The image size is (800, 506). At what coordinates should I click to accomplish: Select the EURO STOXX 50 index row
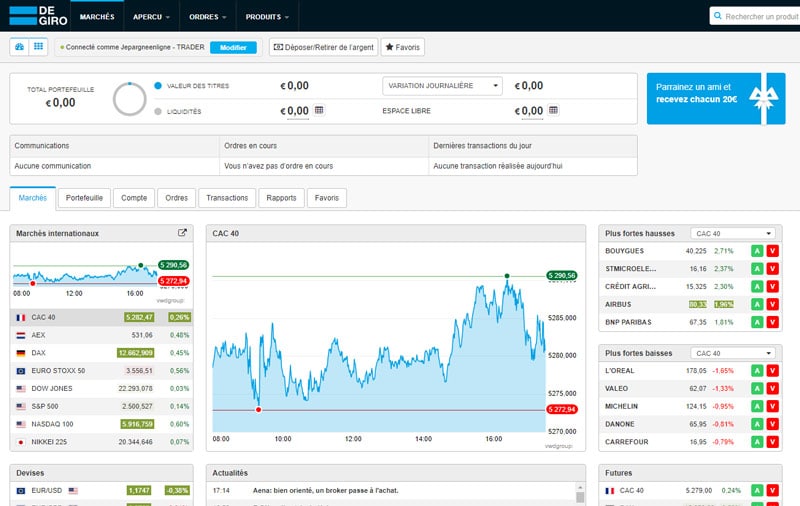pyautogui.click(x=102, y=371)
